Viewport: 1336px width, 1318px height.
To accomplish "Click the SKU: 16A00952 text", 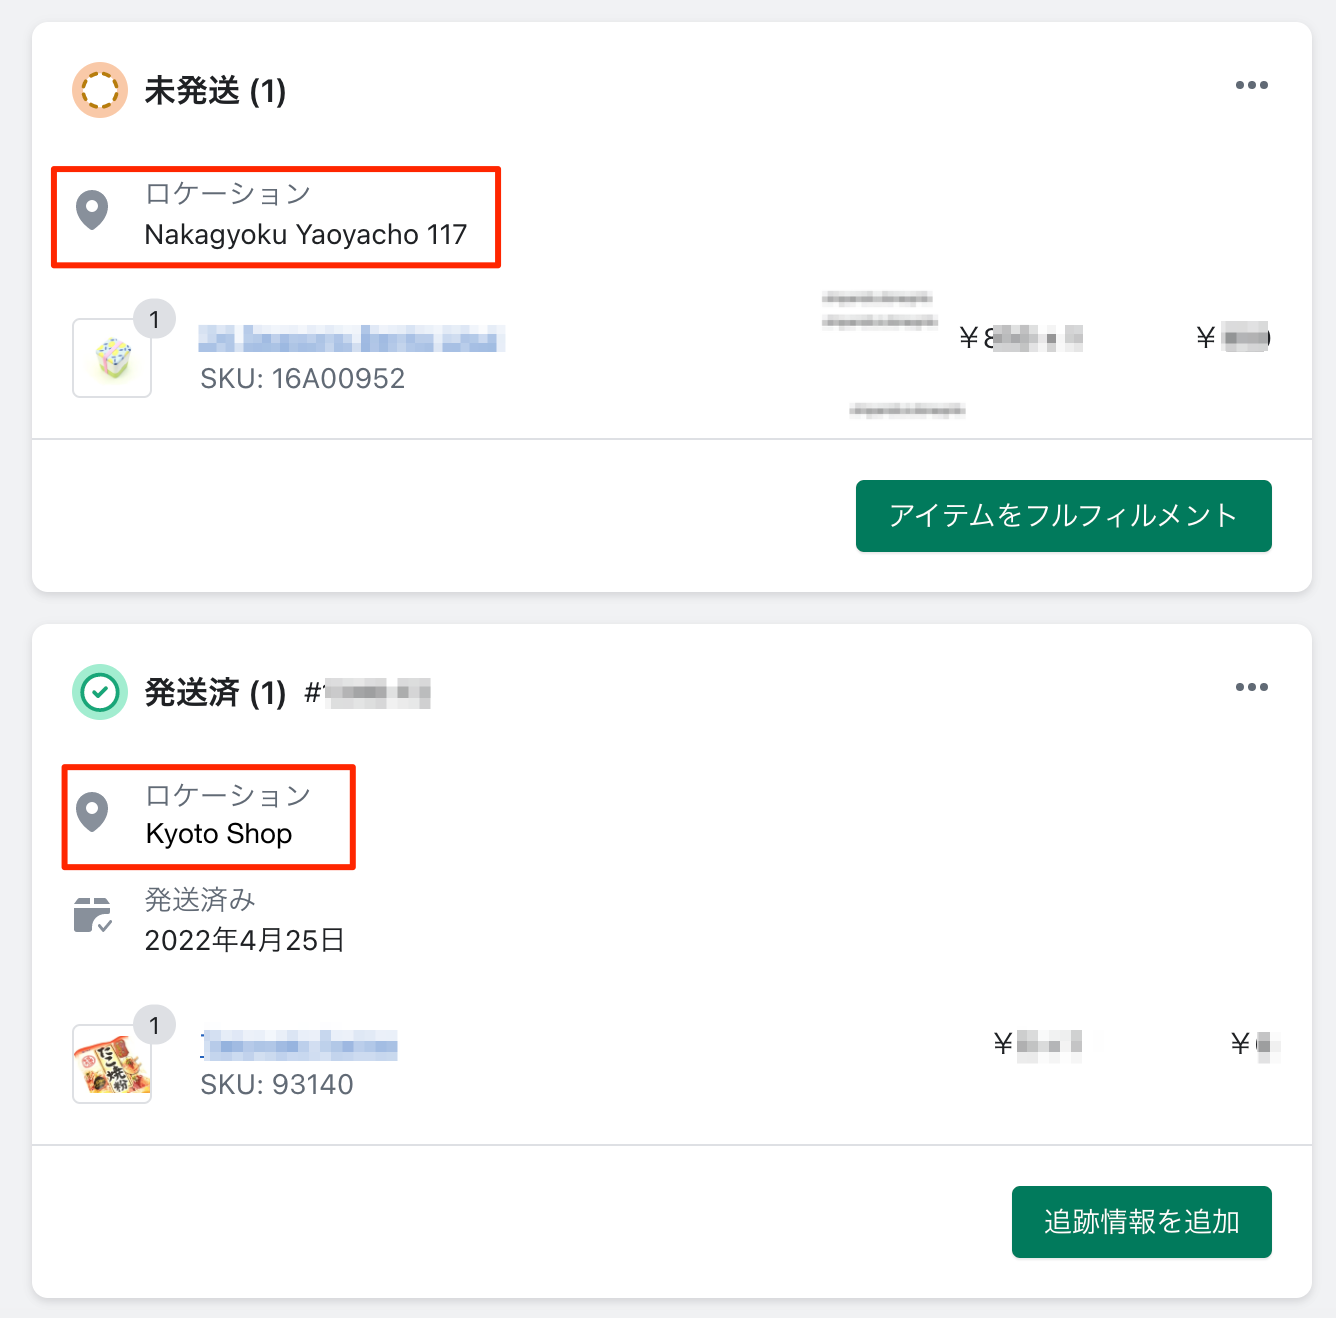I will pos(302,379).
